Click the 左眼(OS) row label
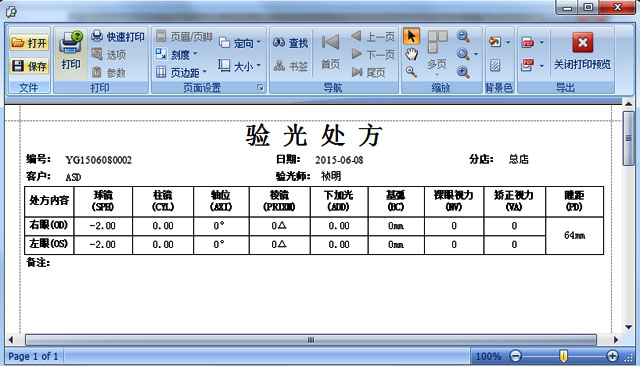This screenshot has height=366, width=640. (49, 244)
